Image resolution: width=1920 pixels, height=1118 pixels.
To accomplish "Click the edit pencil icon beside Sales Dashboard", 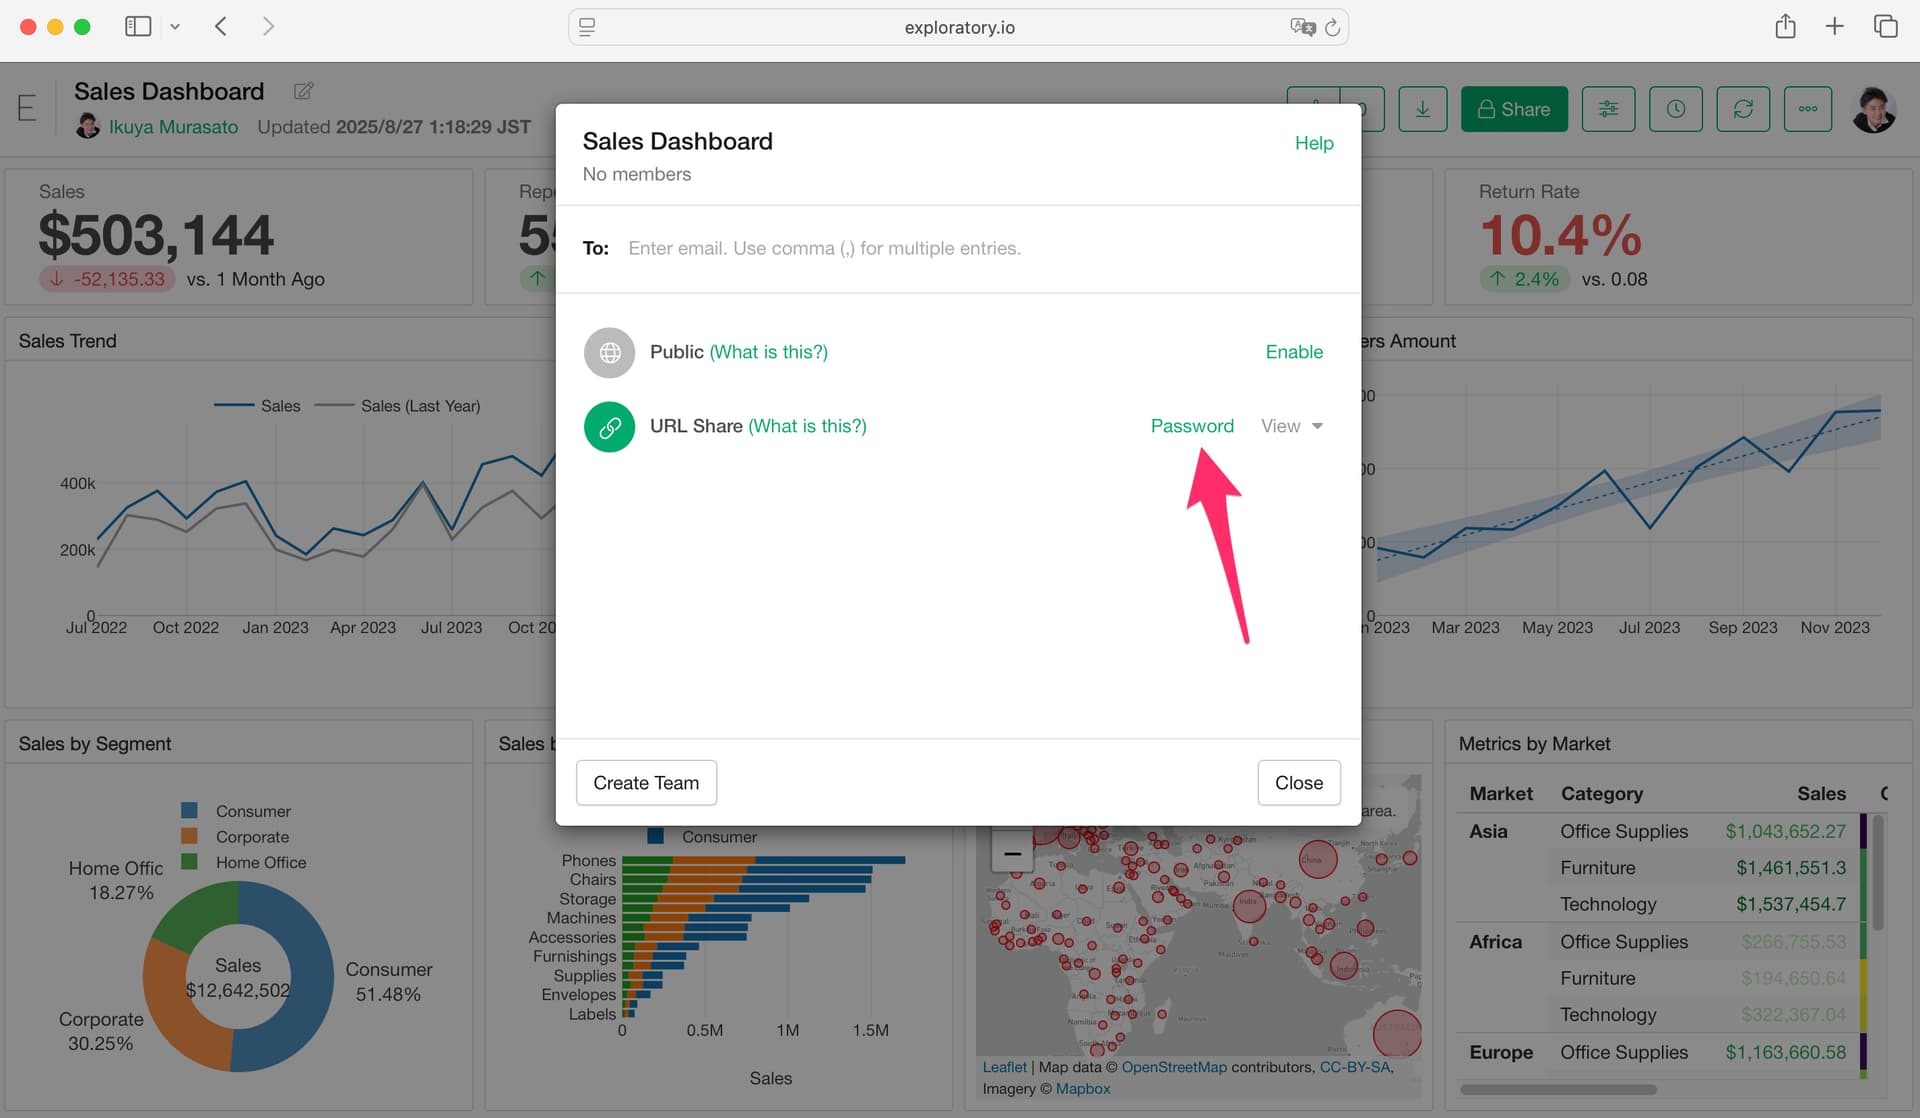I will (303, 91).
